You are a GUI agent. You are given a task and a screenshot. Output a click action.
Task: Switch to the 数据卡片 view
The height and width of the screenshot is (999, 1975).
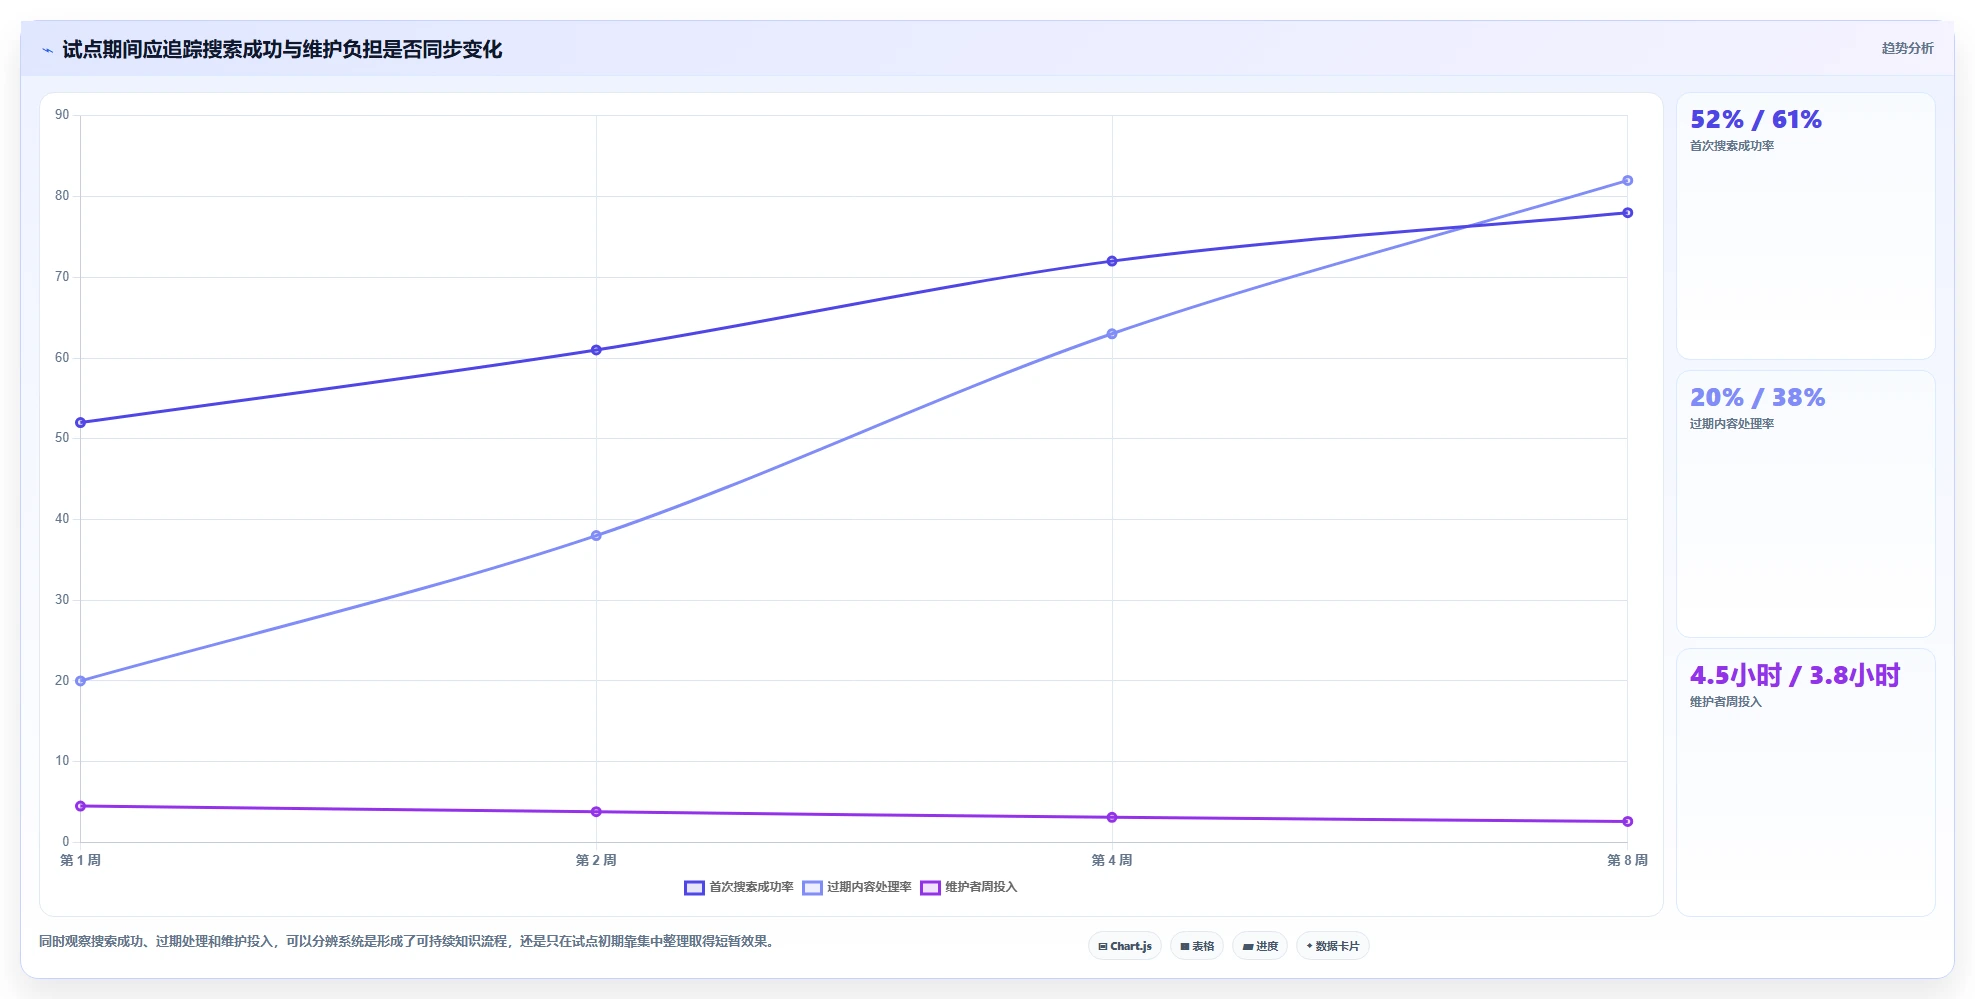[1333, 946]
